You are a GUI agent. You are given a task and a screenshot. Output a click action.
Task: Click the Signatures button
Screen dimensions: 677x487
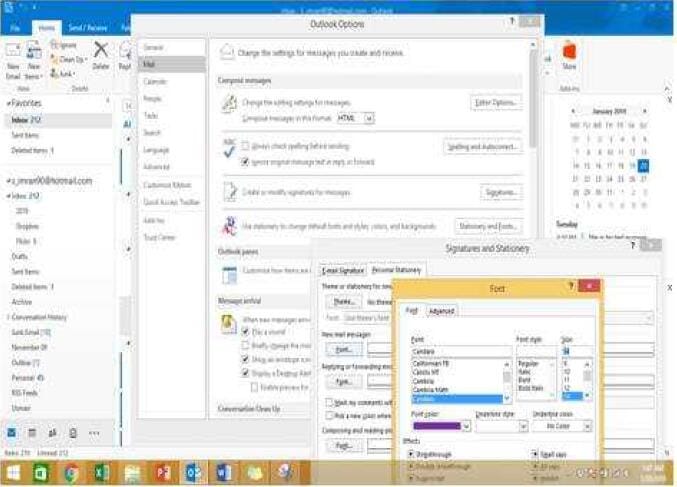[501, 192]
